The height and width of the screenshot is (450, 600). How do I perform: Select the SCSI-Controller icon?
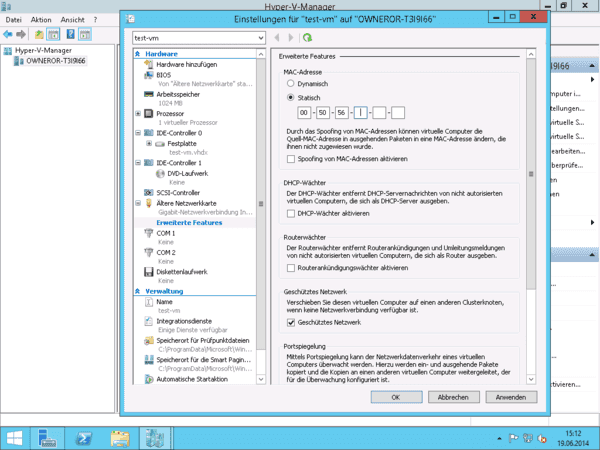148,192
